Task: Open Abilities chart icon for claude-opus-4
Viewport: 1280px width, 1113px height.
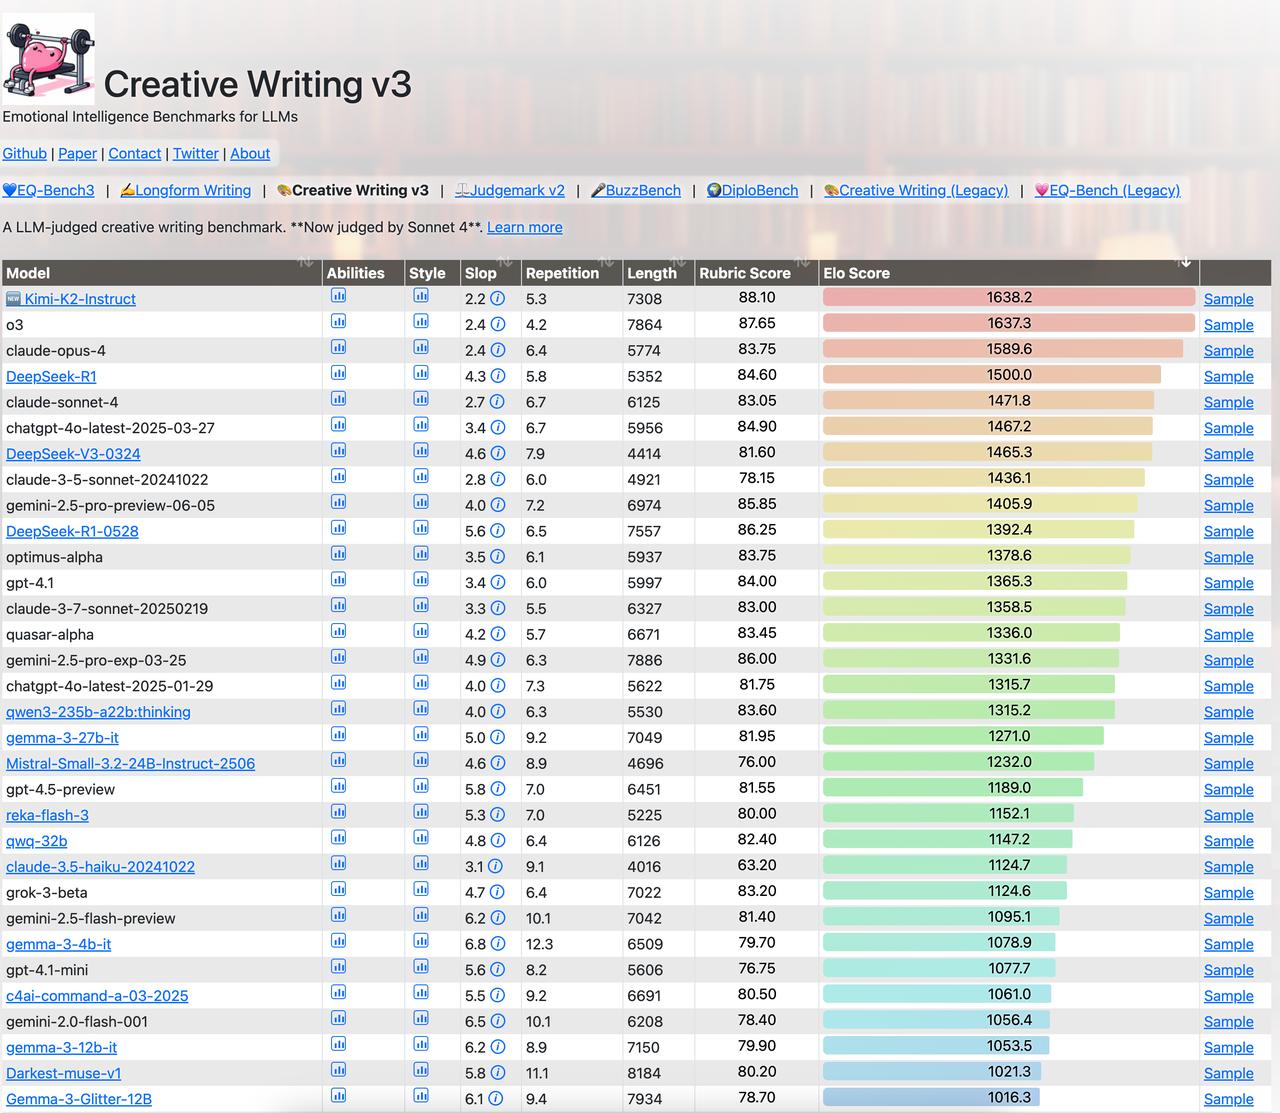Action: tap(338, 348)
